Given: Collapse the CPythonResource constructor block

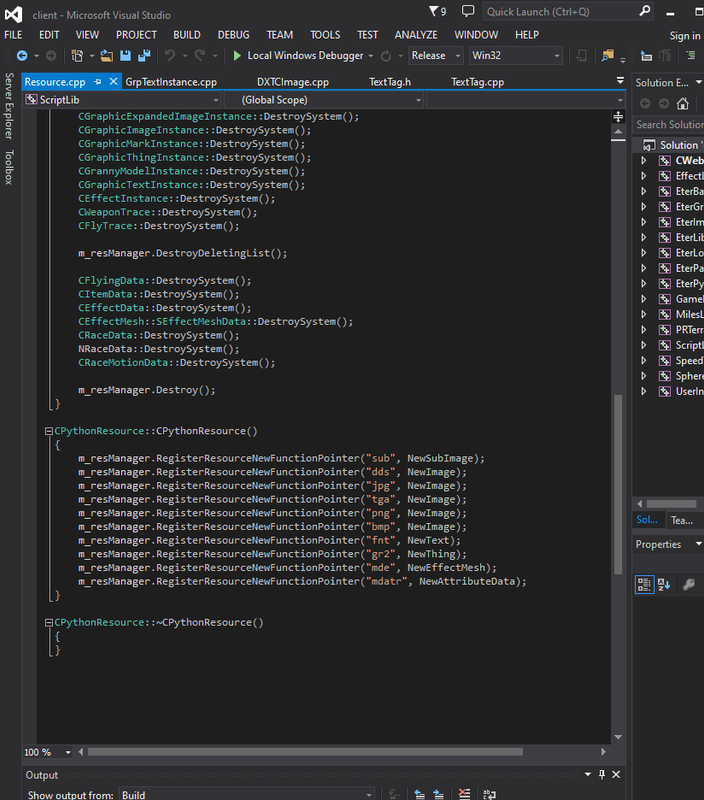Looking at the screenshot, I should pyautogui.click(x=49, y=431).
